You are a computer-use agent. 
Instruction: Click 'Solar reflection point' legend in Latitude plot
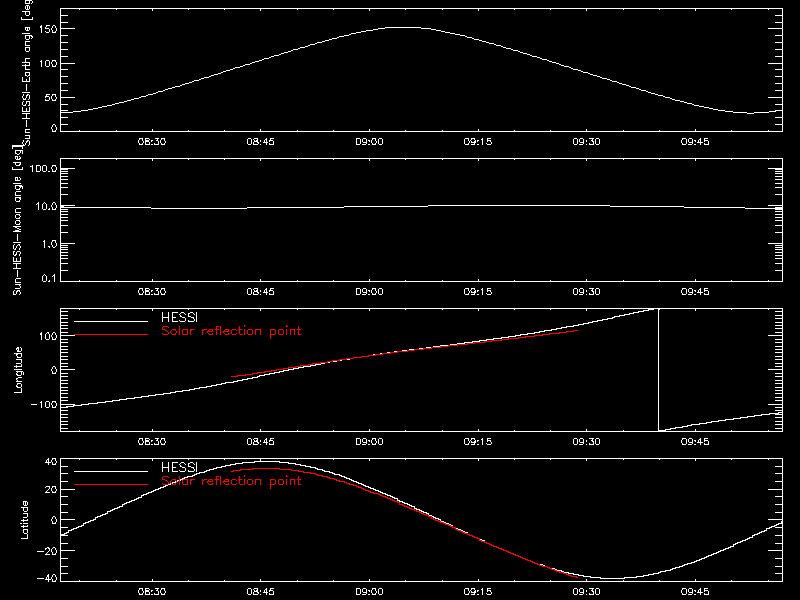[x=231, y=481]
